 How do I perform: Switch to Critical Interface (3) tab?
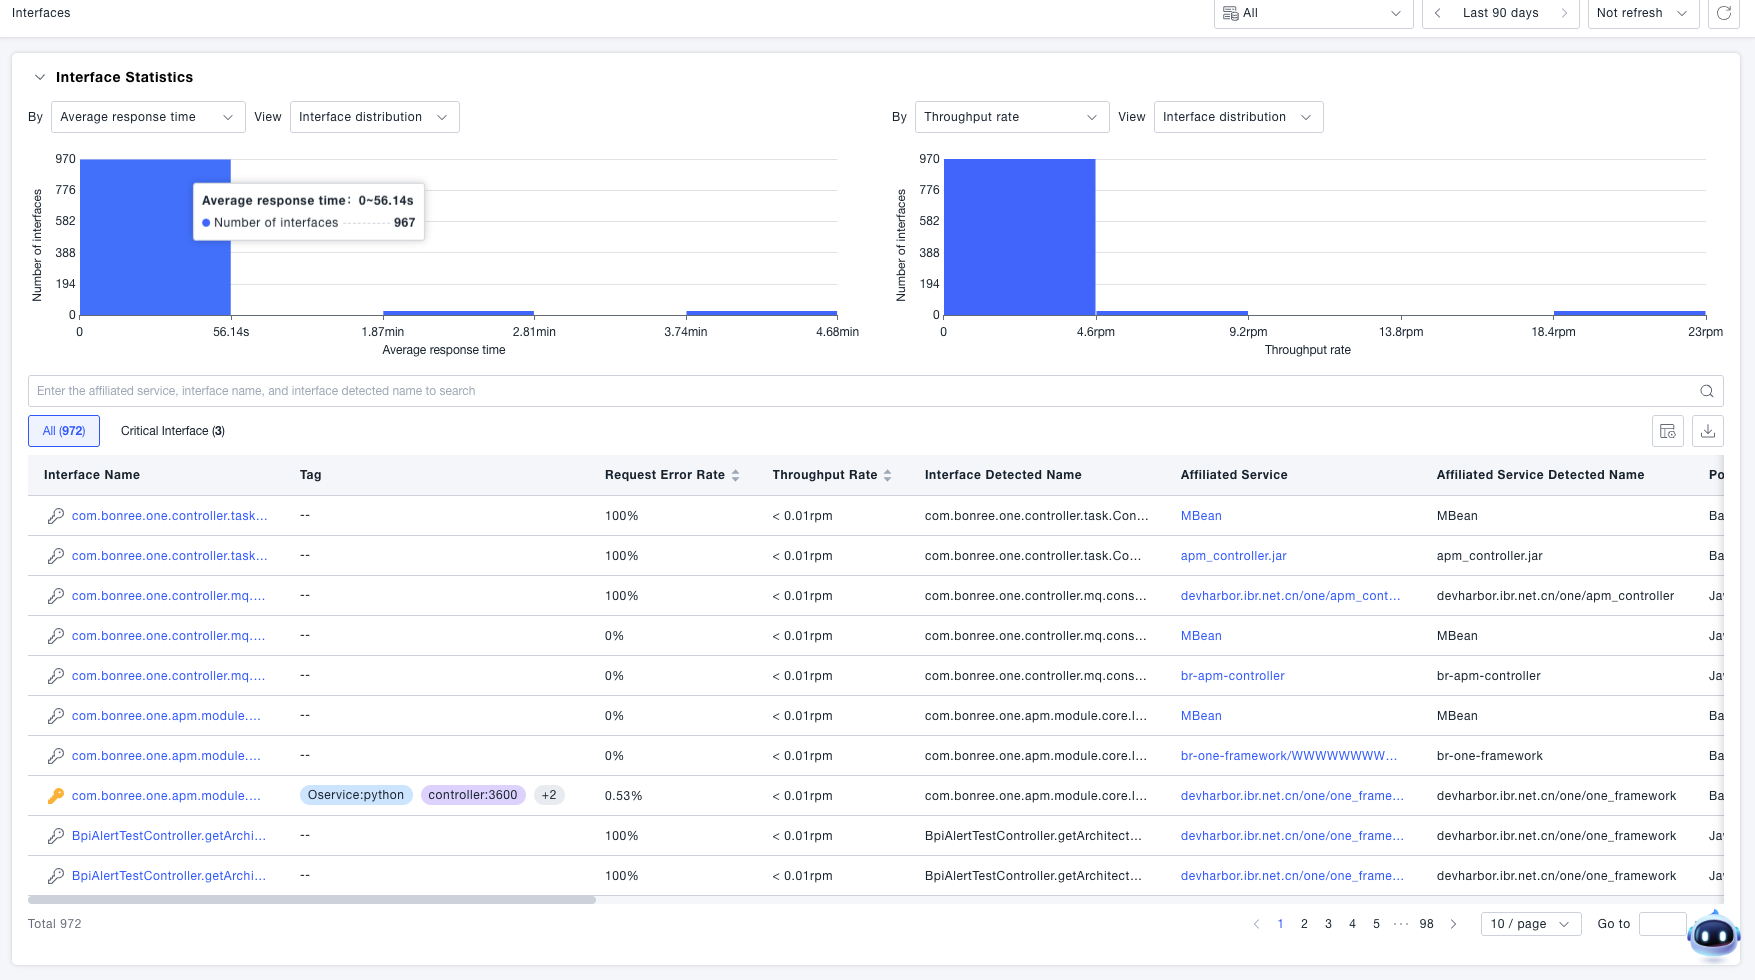click(x=172, y=431)
